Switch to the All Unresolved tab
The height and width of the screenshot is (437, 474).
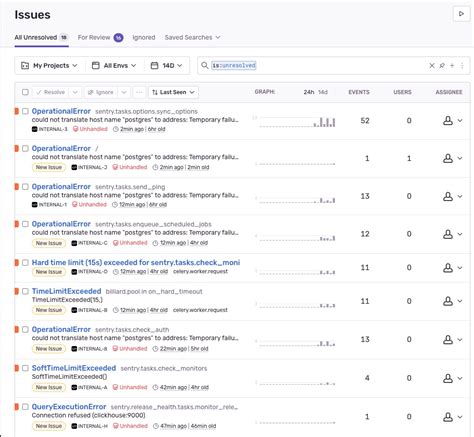click(x=41, y=38)
